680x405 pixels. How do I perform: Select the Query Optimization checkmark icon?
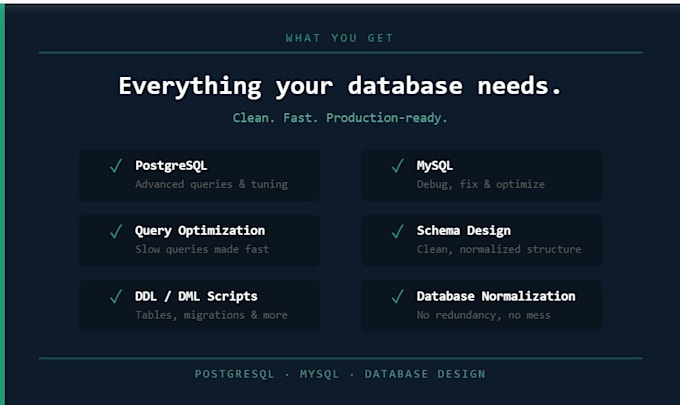click(x=116, y=231)
